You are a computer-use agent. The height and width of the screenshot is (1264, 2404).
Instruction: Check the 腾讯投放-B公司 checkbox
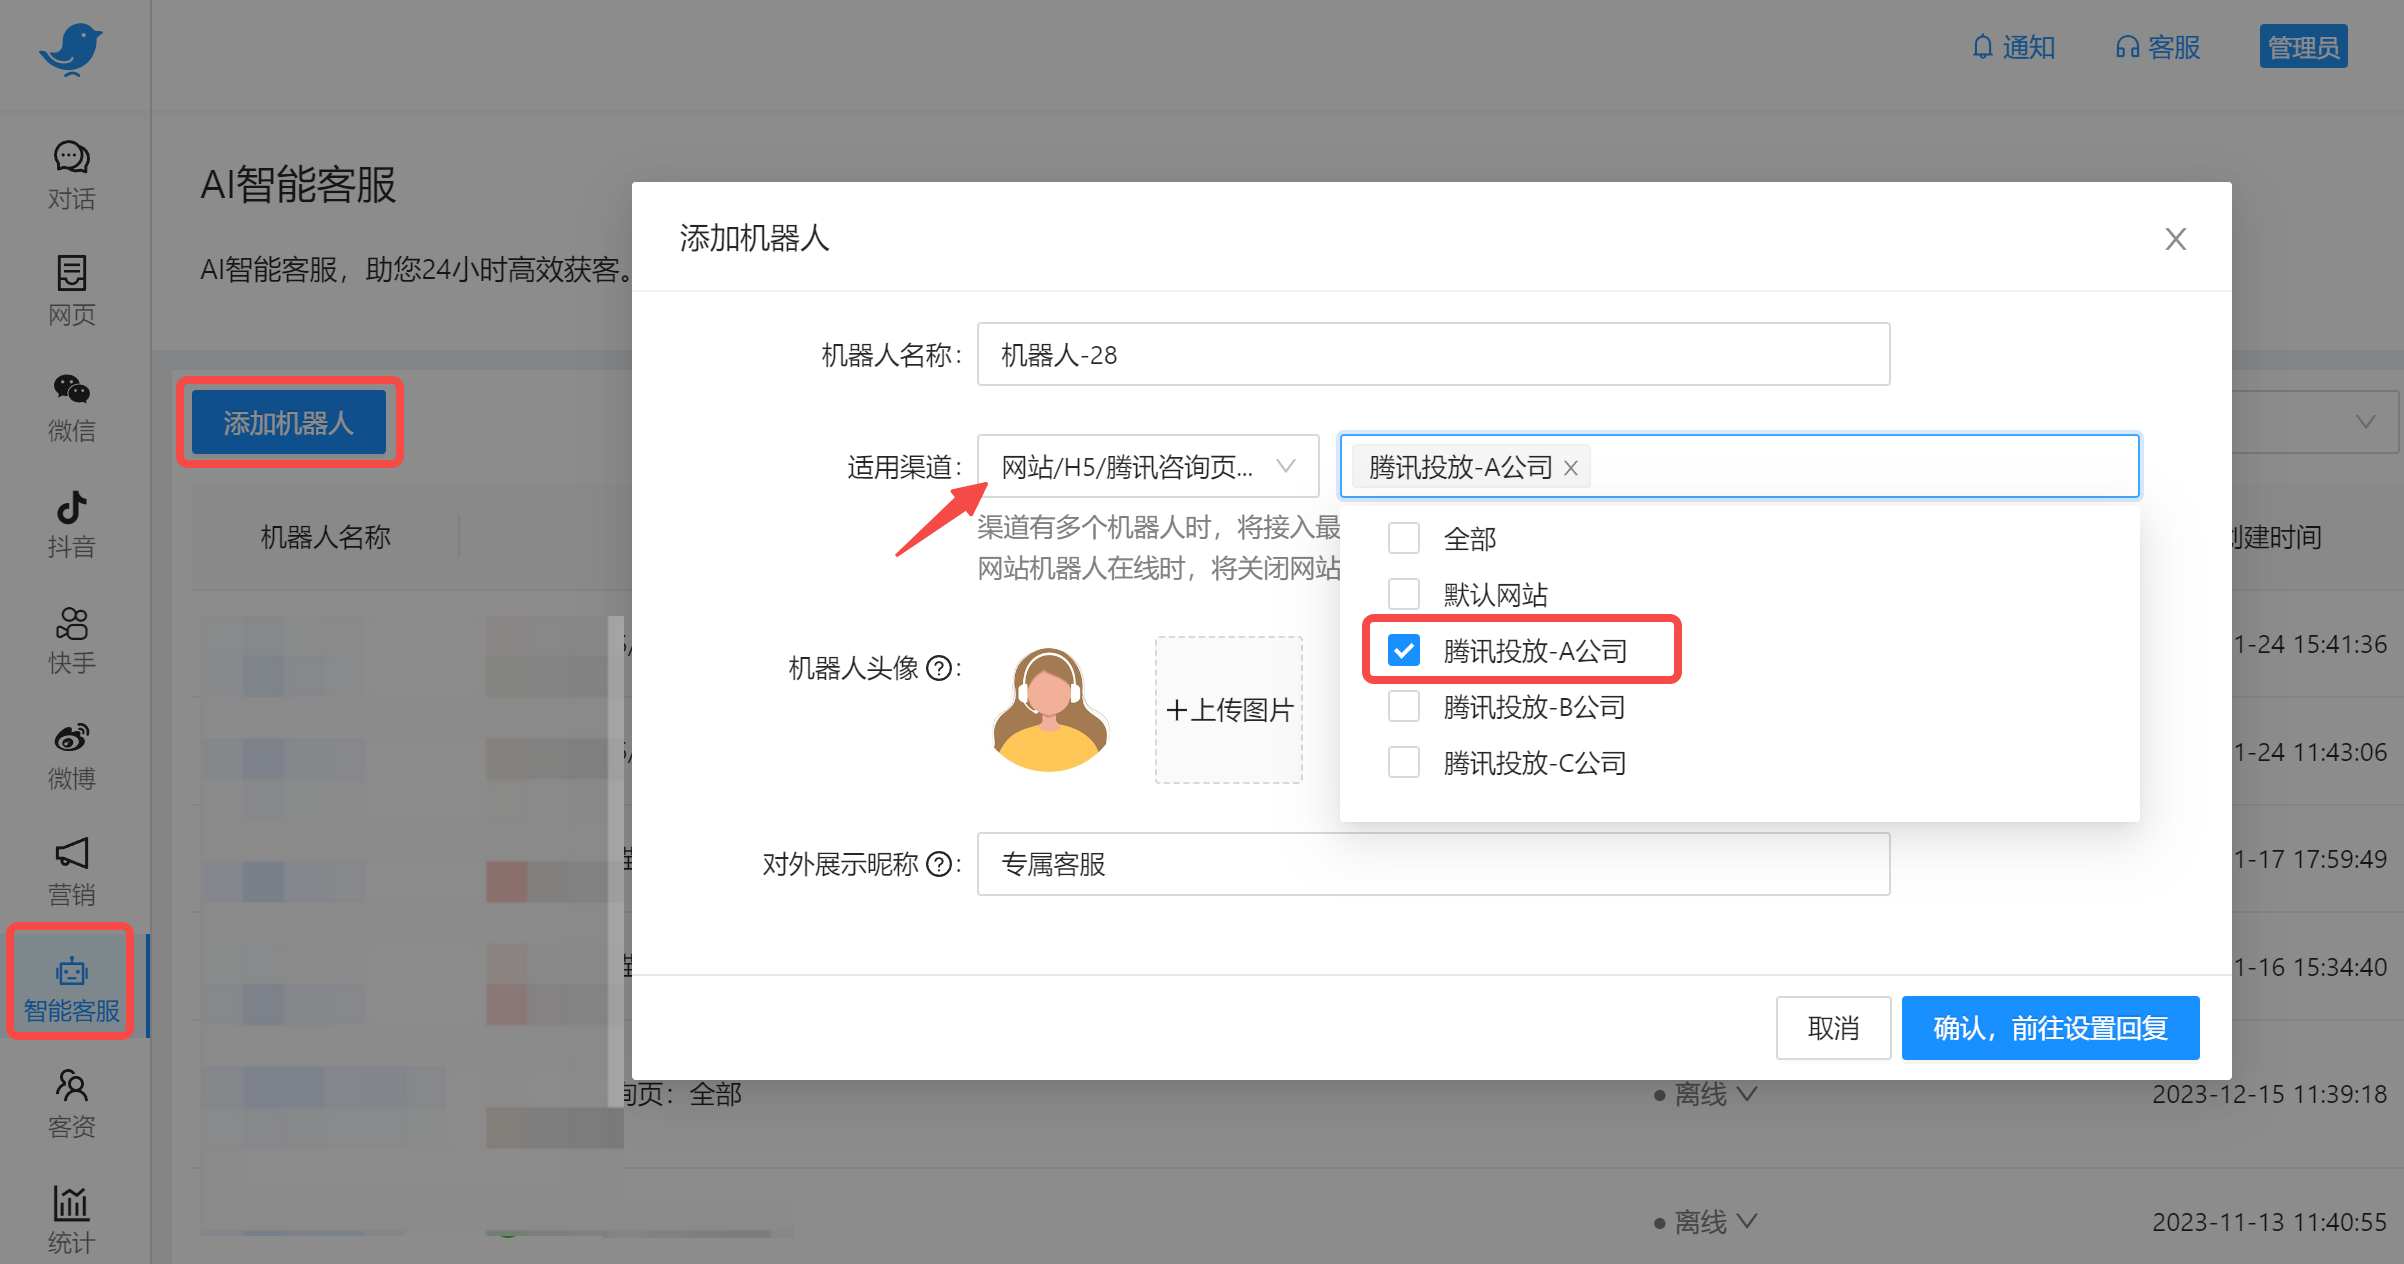tap(1404, 707)
